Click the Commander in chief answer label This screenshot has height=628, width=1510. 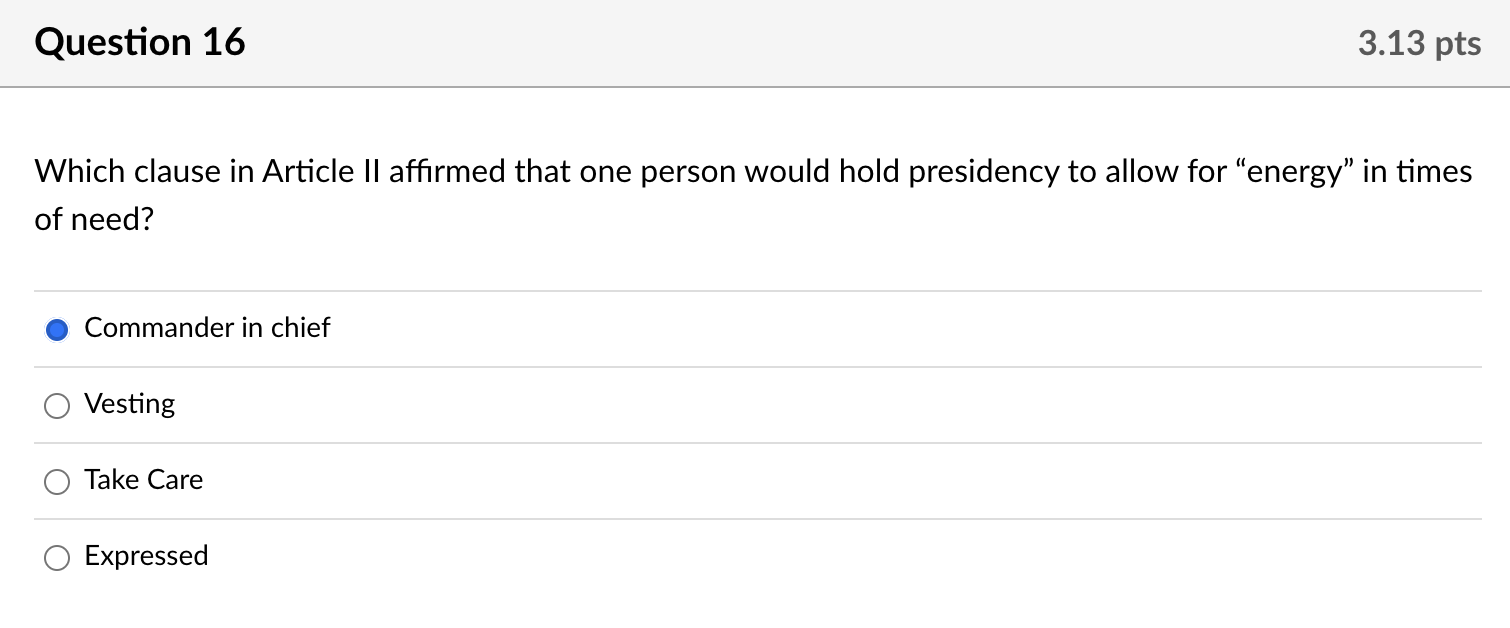[207, 327]
